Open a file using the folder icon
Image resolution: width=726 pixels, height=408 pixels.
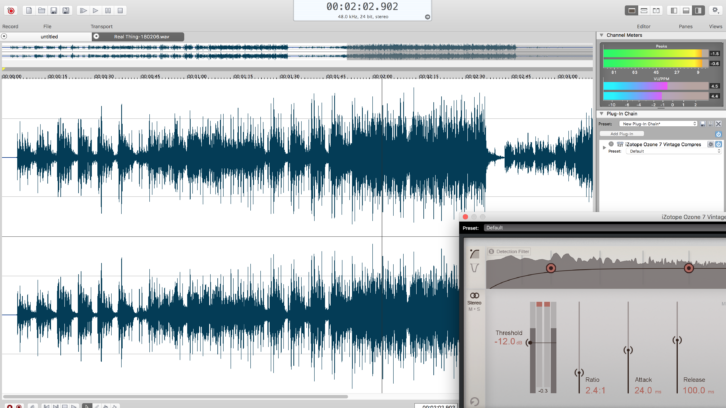coord(41,10)
